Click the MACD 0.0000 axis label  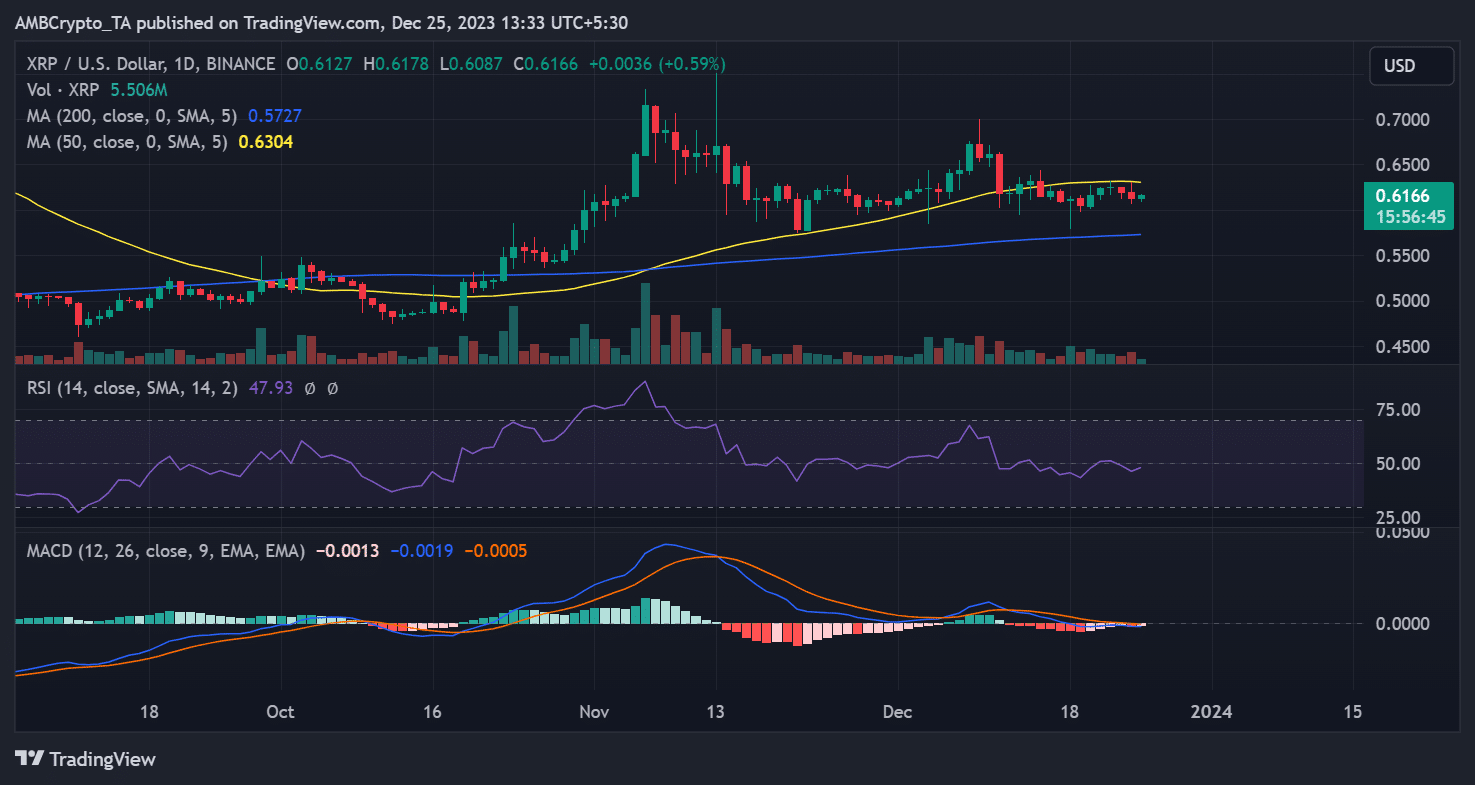1405,624
